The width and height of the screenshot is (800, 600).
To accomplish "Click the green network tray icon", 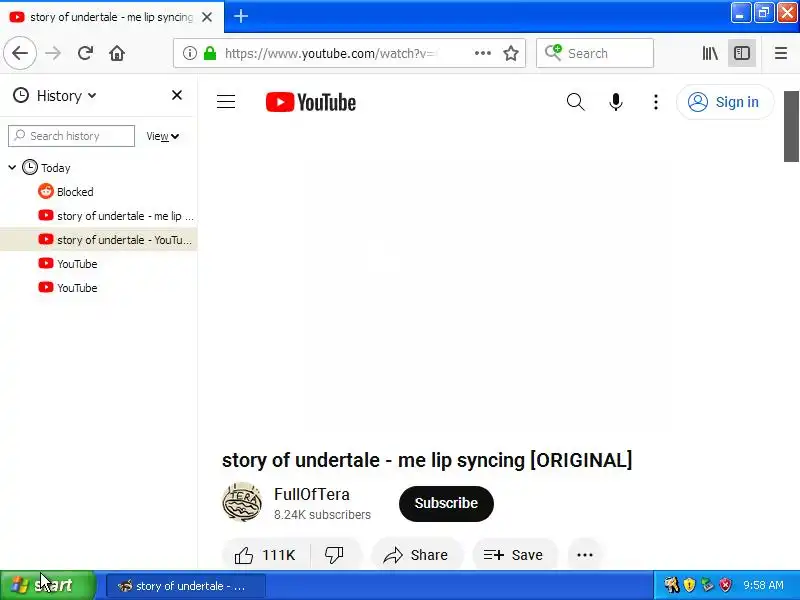I will point(707,585).
